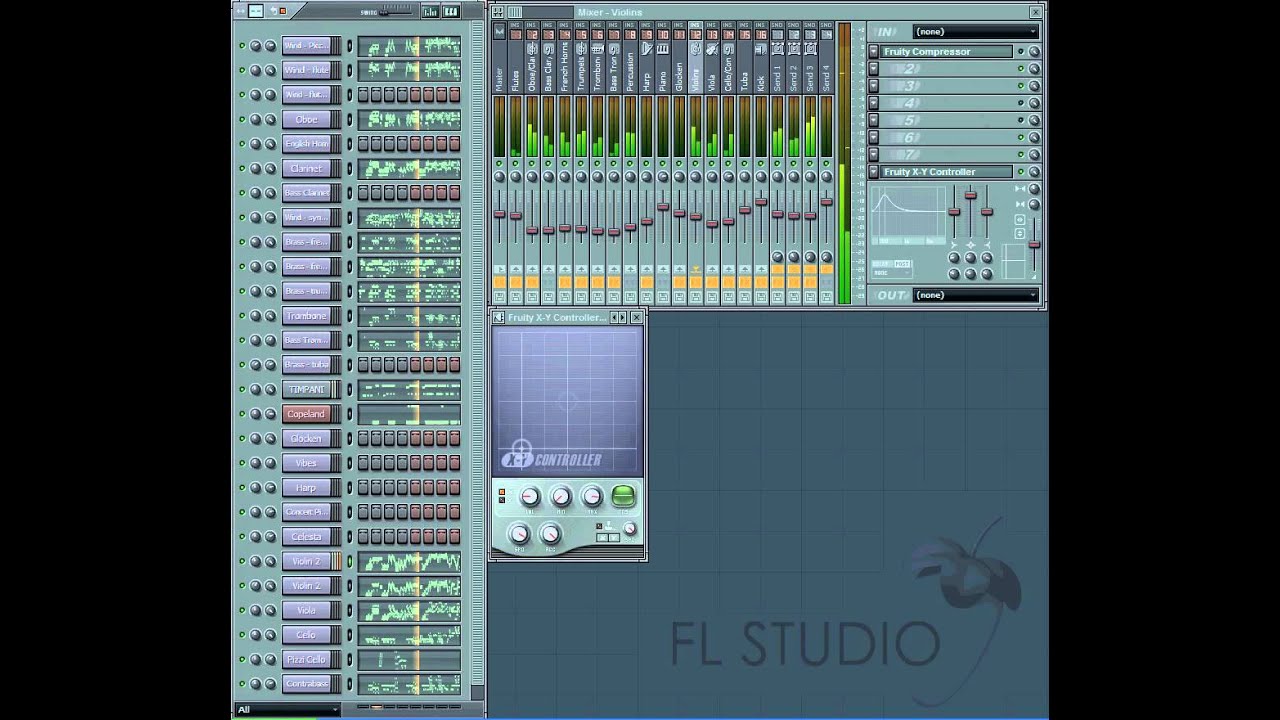Turn Fruity Compressor mix level knob
This screenshot has width=1280, height=720.
coord(1034,52)
